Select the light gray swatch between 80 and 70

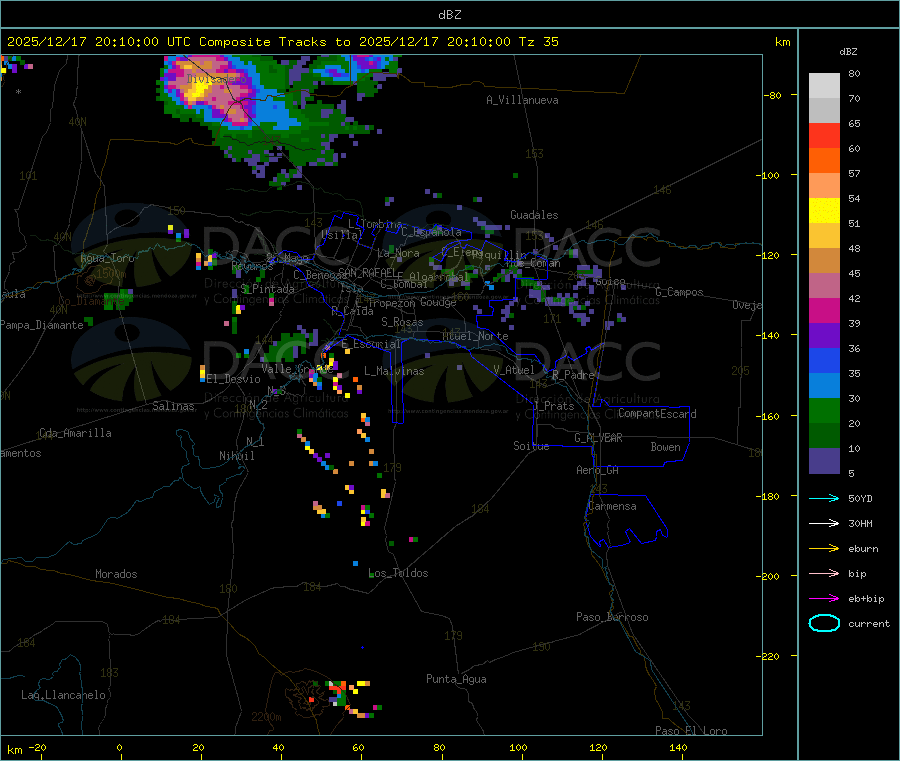[824, 86]
